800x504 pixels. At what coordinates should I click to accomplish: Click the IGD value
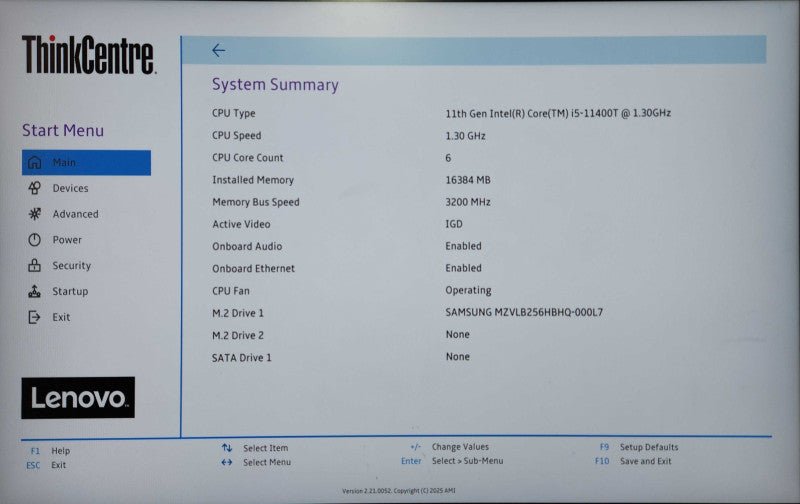454,224
